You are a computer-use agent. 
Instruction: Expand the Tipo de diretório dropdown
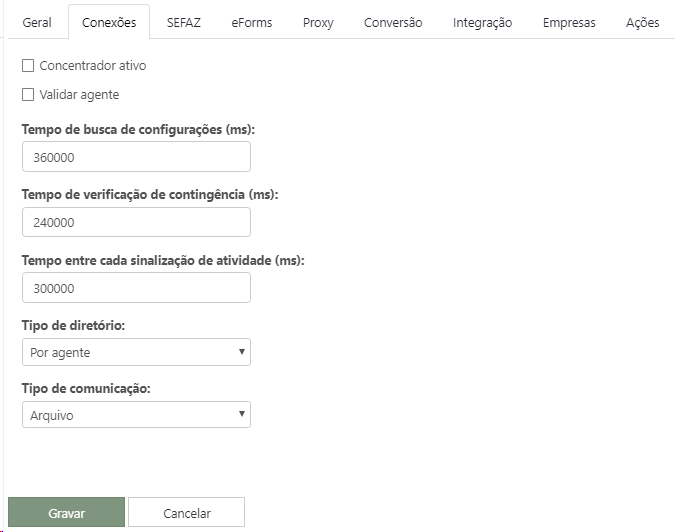pos(136,352)
